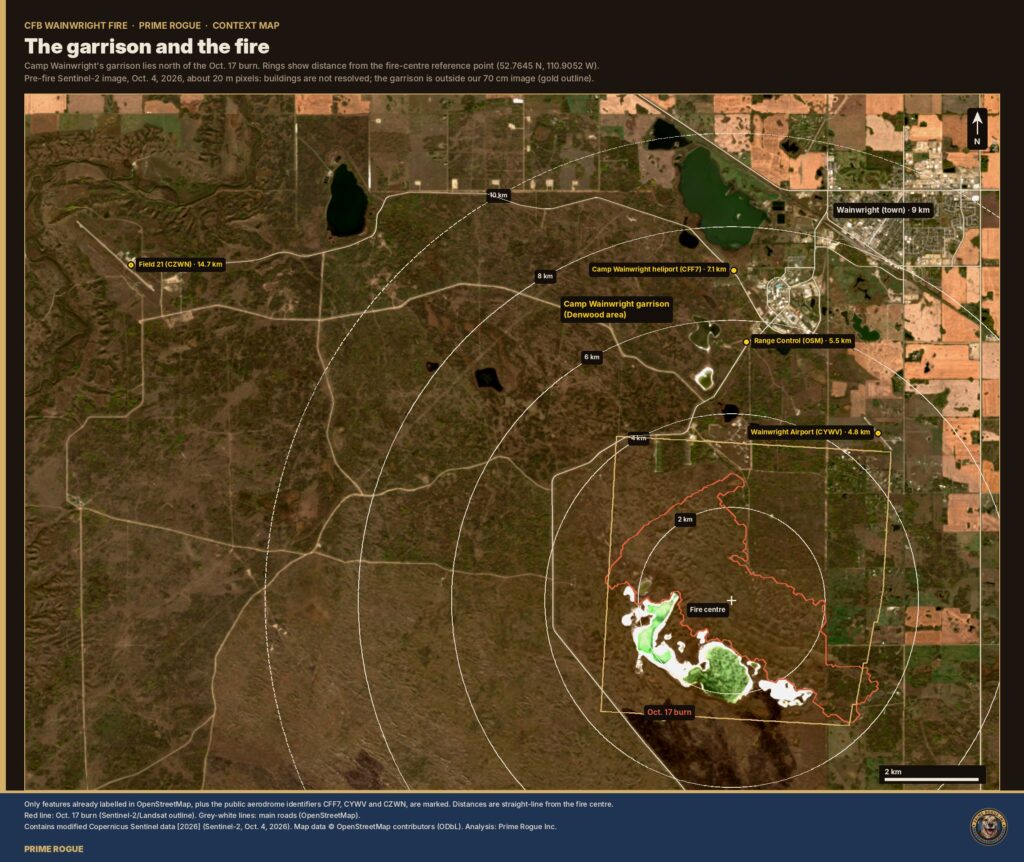Click the '10 km' ring label
The height and width of the screenshot is (862, 1024).
[x=498, y=195]
